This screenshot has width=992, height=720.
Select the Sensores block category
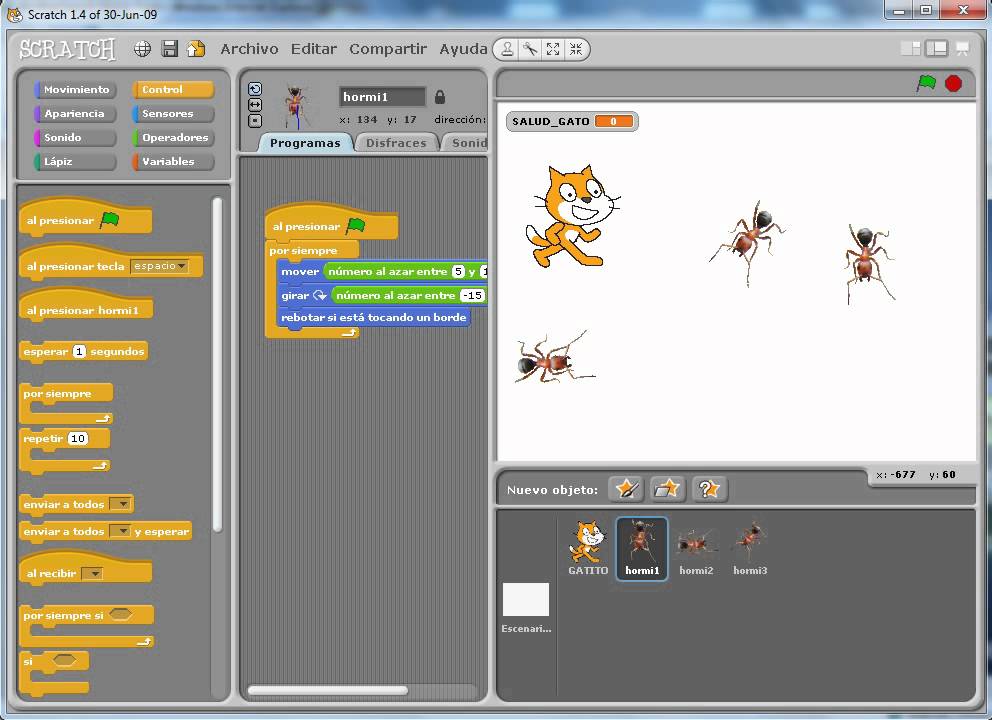[173, 113]
